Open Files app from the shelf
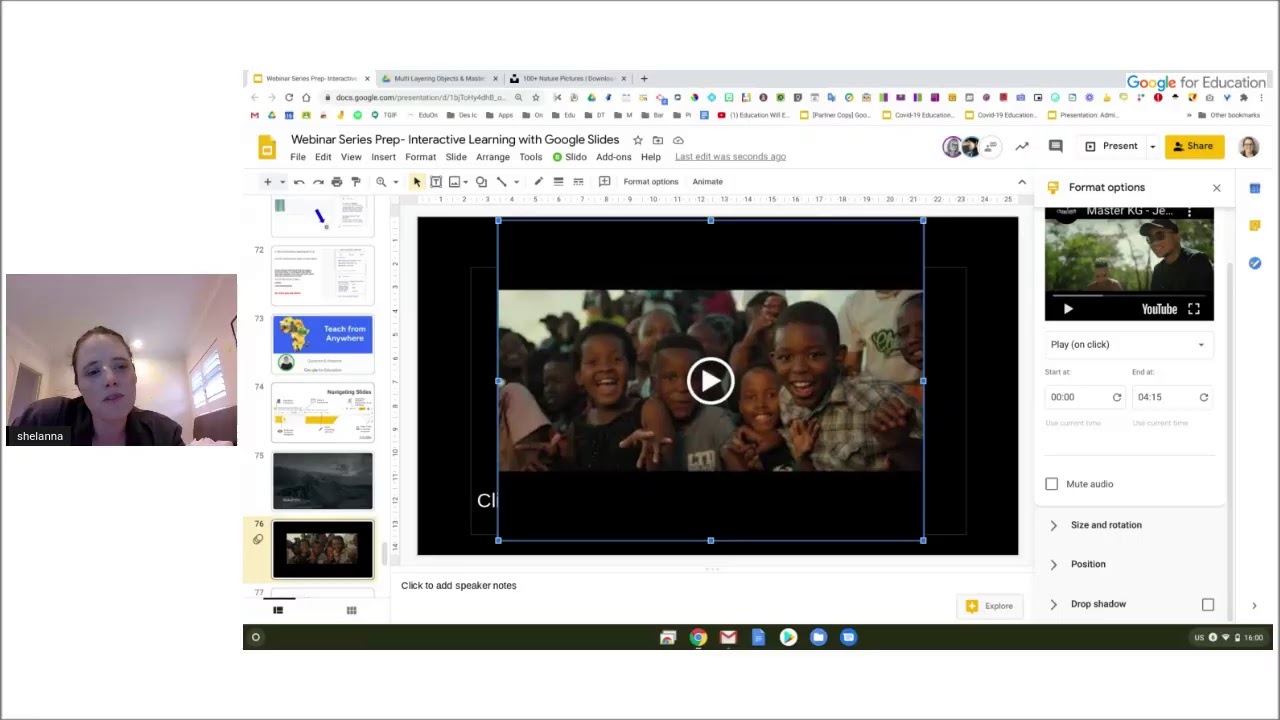 (818, 637)
